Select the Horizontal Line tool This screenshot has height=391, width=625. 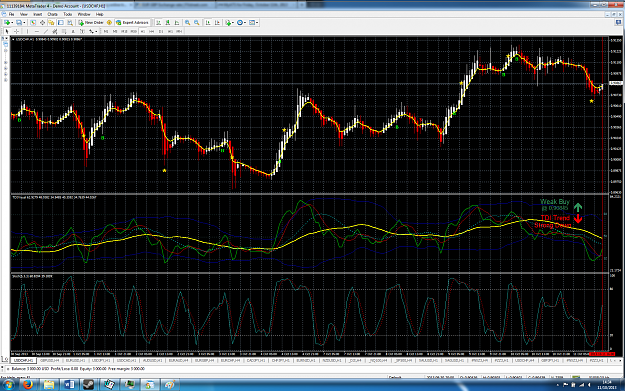37,31
